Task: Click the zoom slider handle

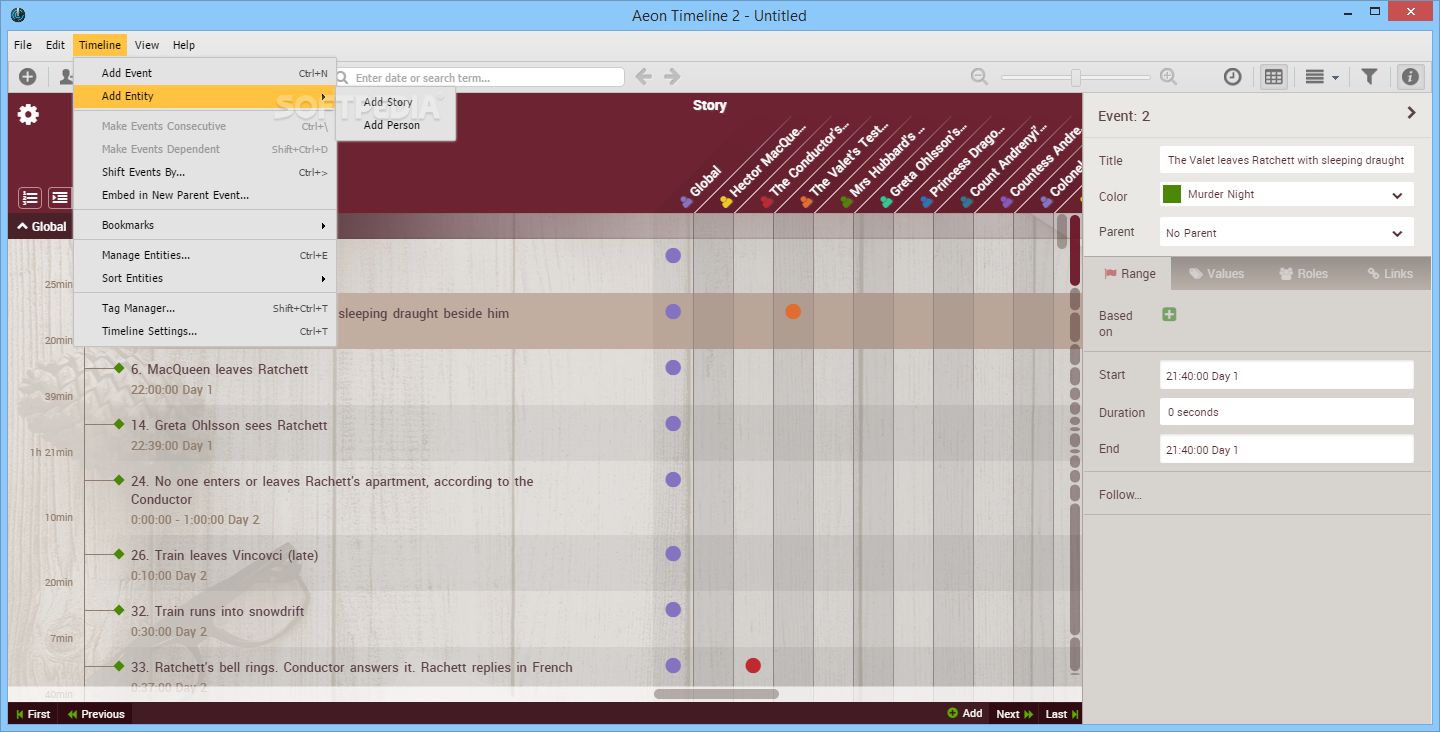Action: 1075,77
